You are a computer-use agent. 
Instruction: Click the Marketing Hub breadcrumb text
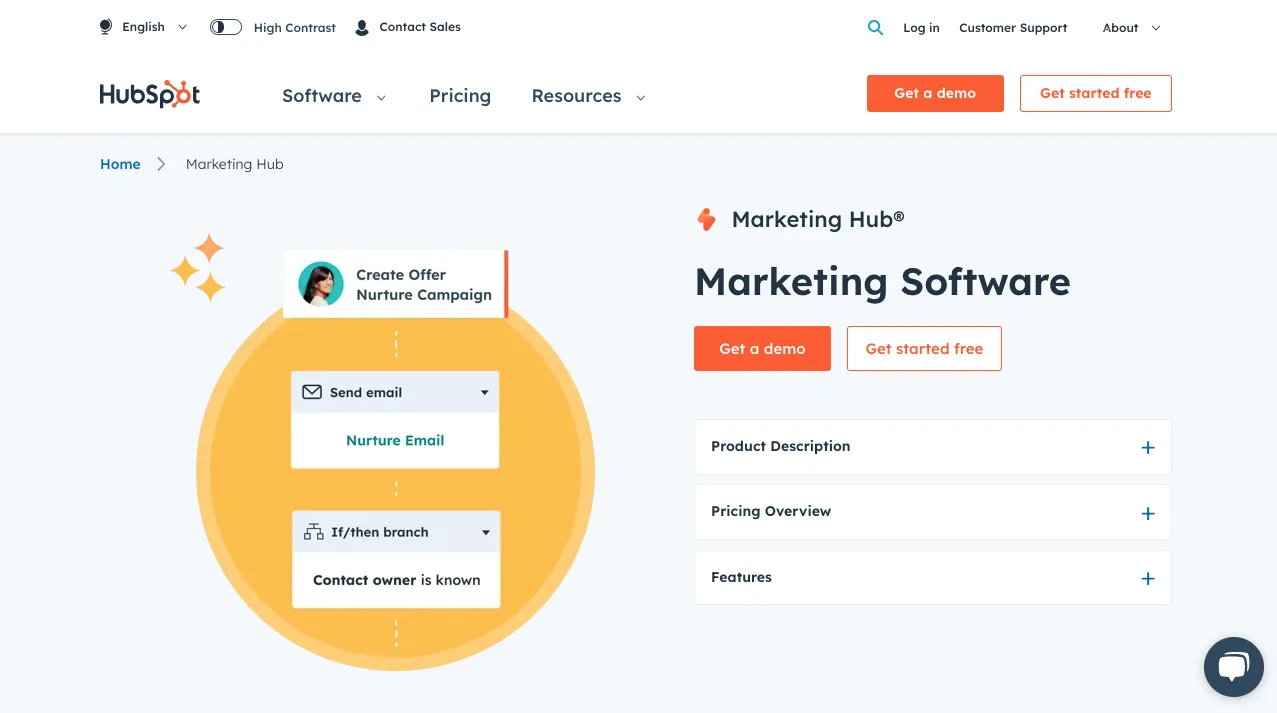[x=235, y=164]
